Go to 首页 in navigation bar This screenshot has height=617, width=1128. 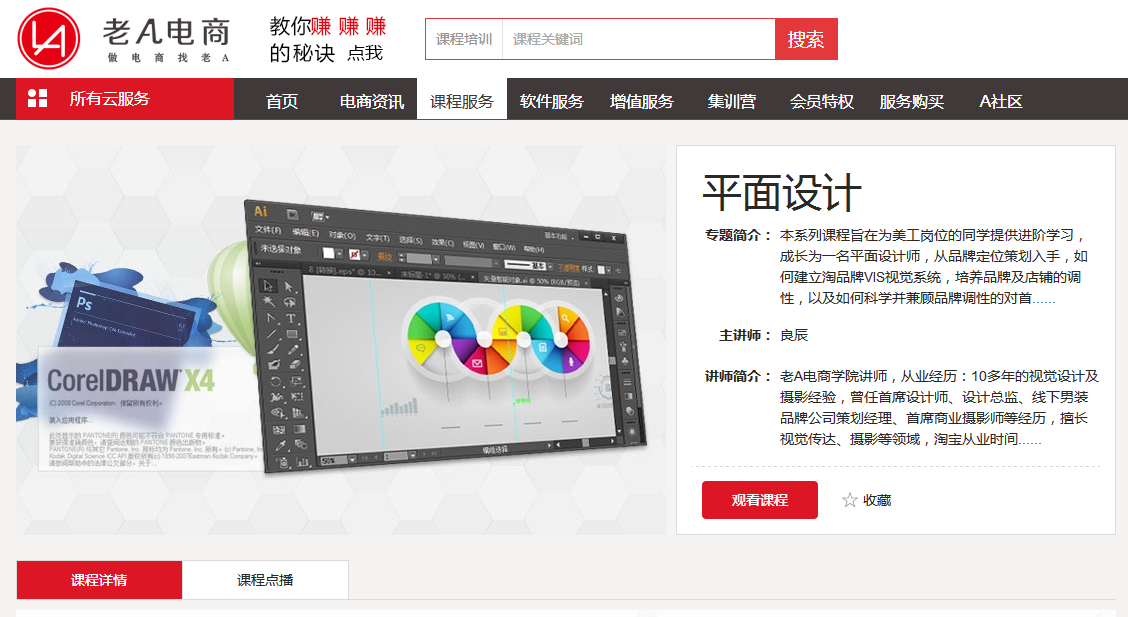282,101
